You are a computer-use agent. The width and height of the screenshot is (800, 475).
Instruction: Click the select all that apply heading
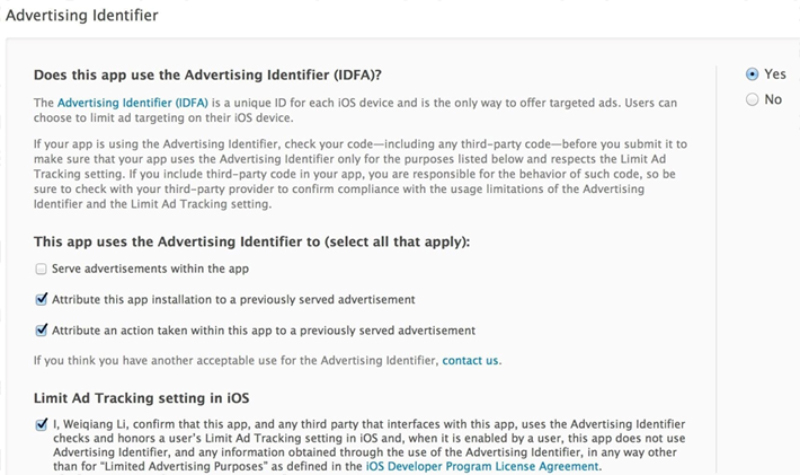point(252,241)
